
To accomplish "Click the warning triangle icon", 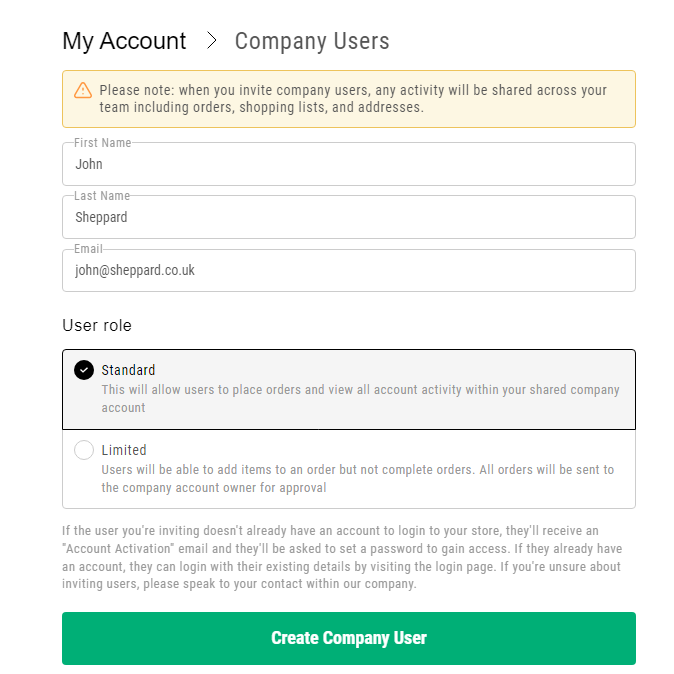I will click(83, 90).
